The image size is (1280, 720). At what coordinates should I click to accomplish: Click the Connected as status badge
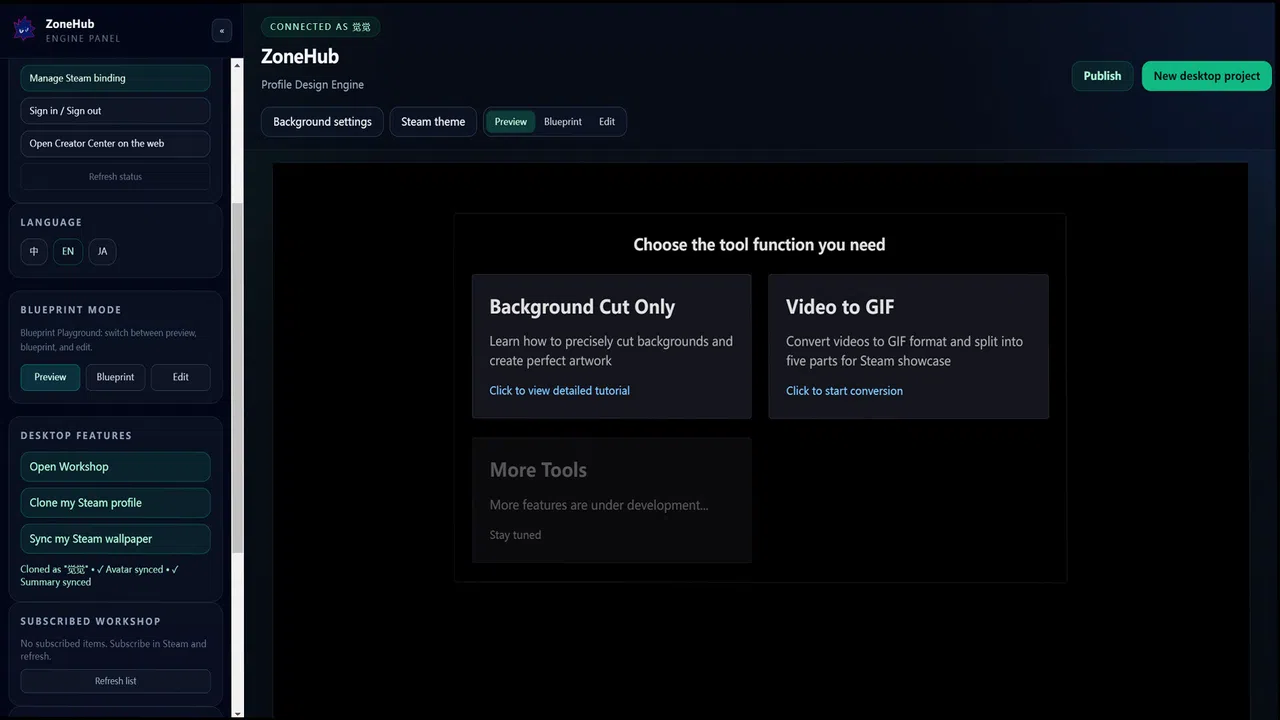point(320,27)
